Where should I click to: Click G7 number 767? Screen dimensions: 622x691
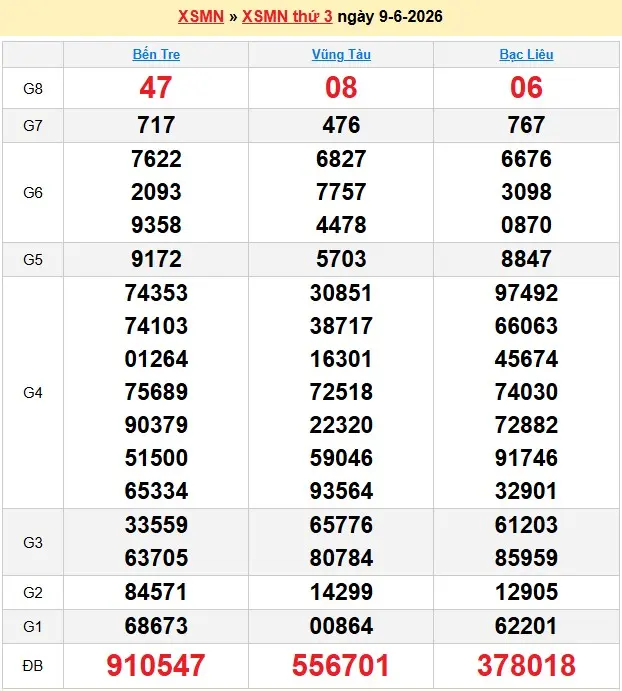526,125
